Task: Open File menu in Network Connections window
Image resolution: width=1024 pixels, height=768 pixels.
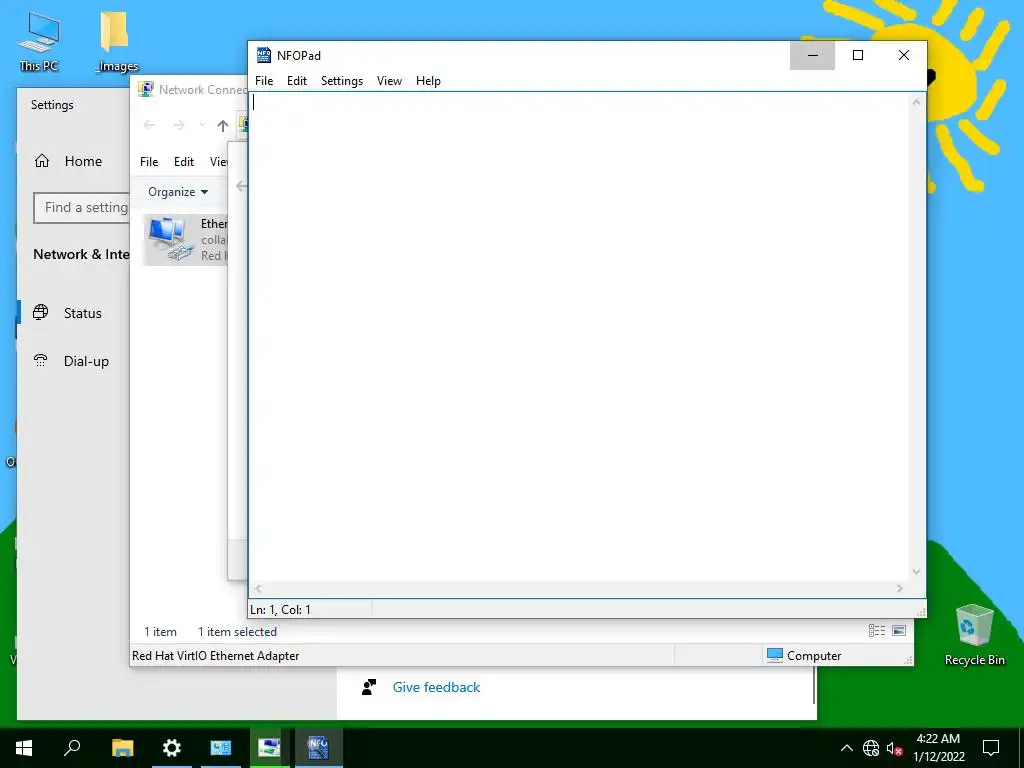Action: [x=149, y=162]
